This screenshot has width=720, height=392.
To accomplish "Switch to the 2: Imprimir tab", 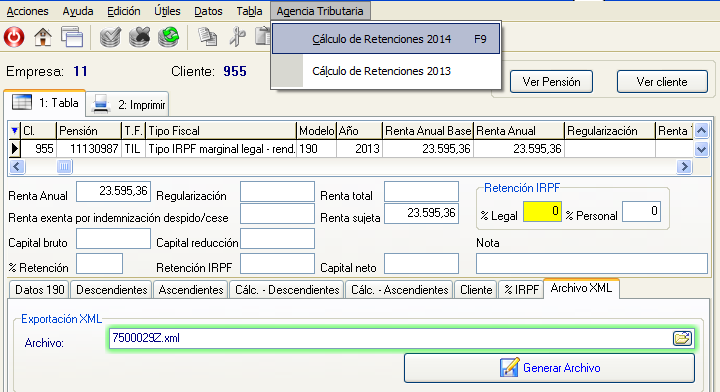I will pyautogui.click(x=127, y=104).
